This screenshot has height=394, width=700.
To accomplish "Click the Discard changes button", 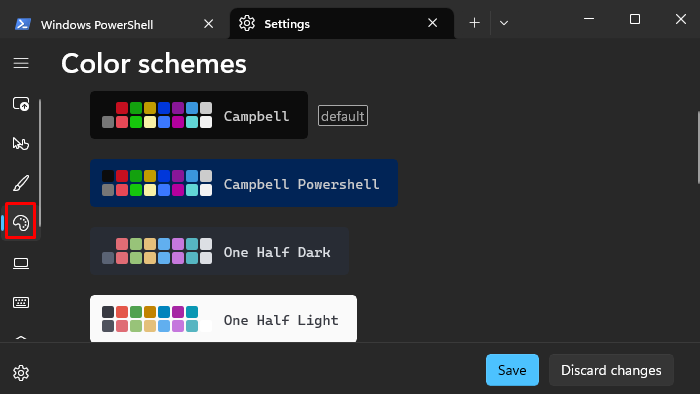I will pyautogui.click(x=611, y=370).
